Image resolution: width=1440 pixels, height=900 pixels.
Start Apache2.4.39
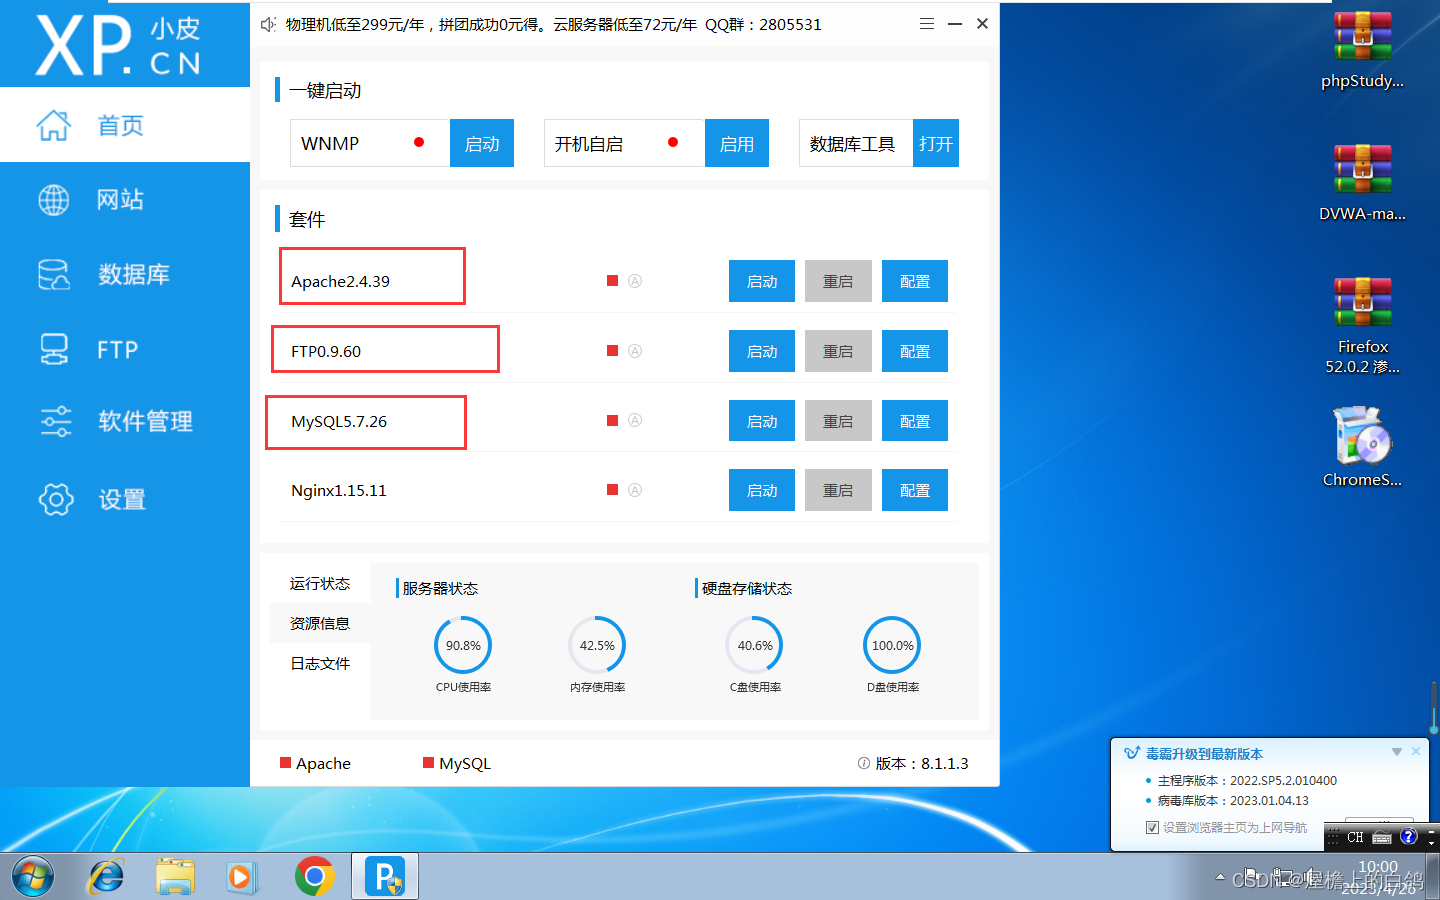[x=762, y=281]
